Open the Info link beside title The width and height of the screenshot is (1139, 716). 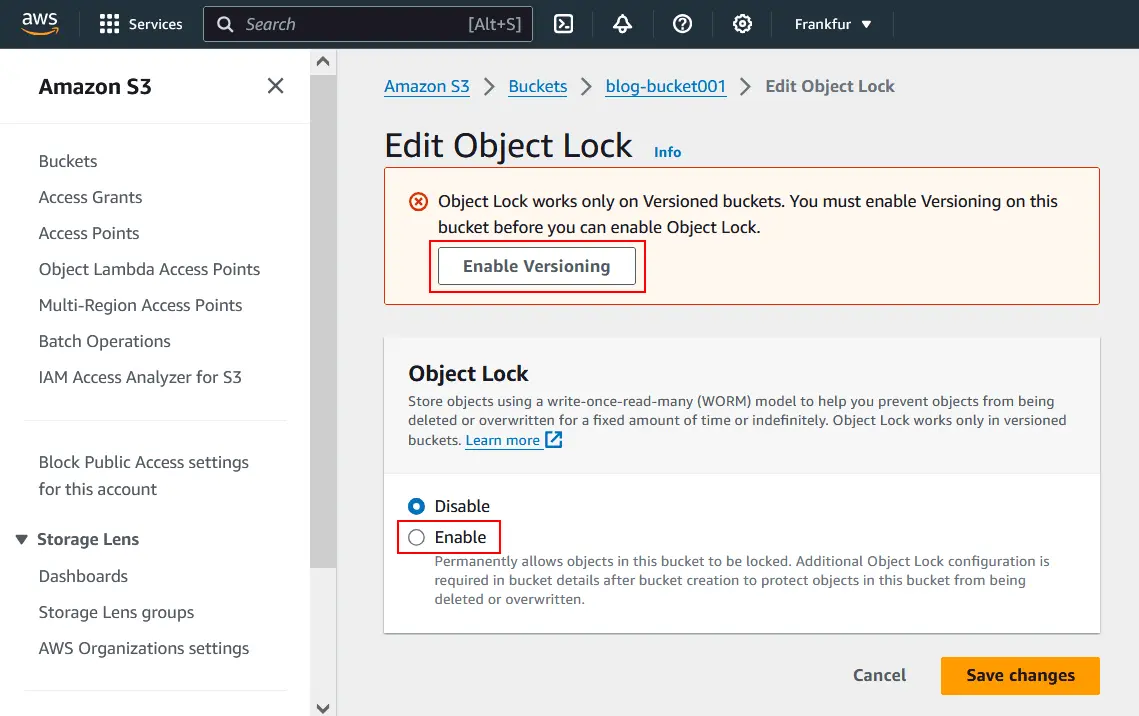[x=667, y=152]
